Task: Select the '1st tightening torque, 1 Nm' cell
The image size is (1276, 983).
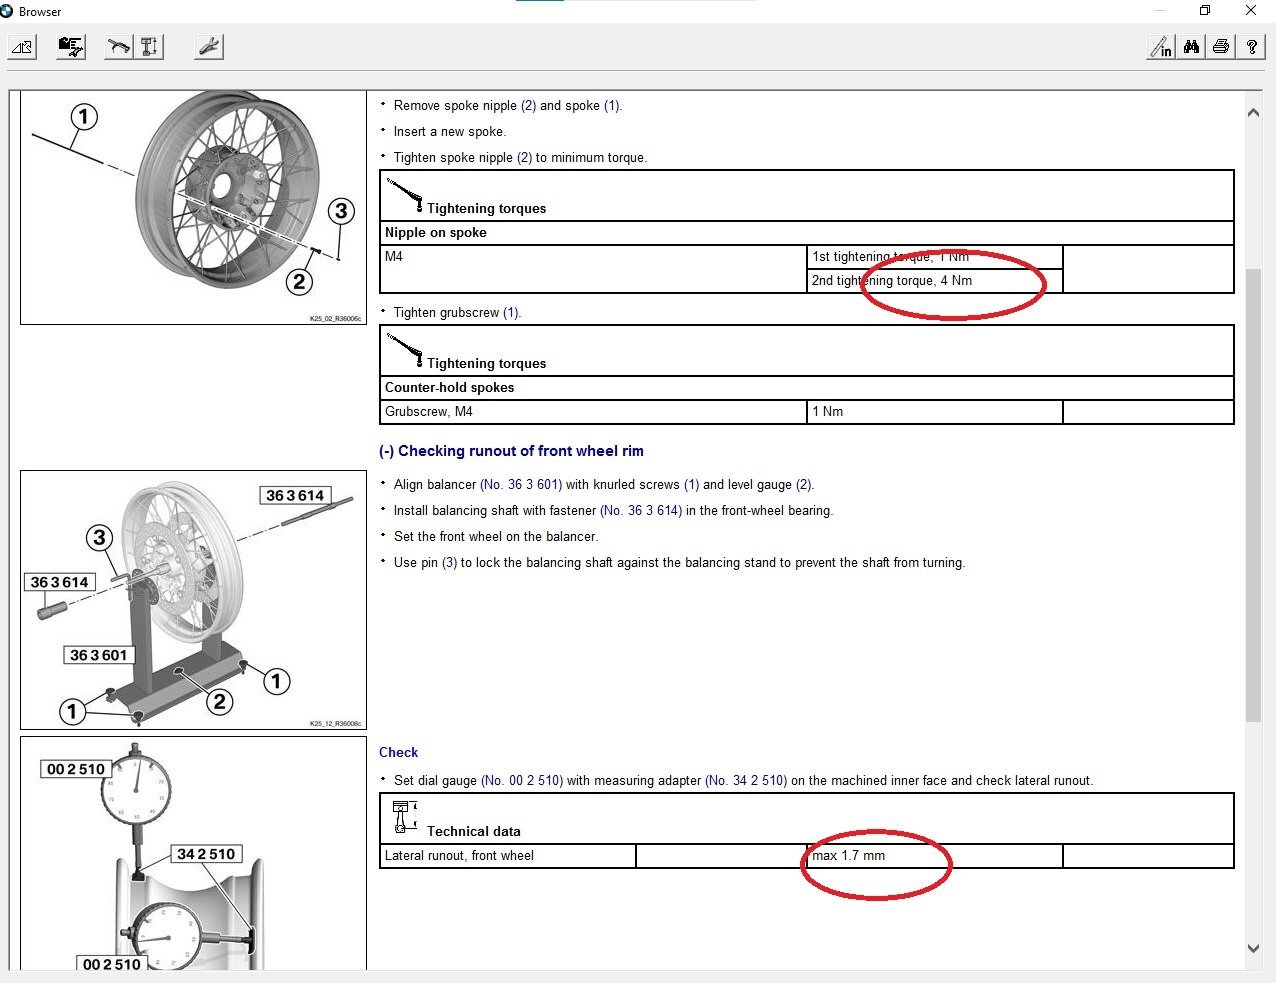Action: point(935,257)
